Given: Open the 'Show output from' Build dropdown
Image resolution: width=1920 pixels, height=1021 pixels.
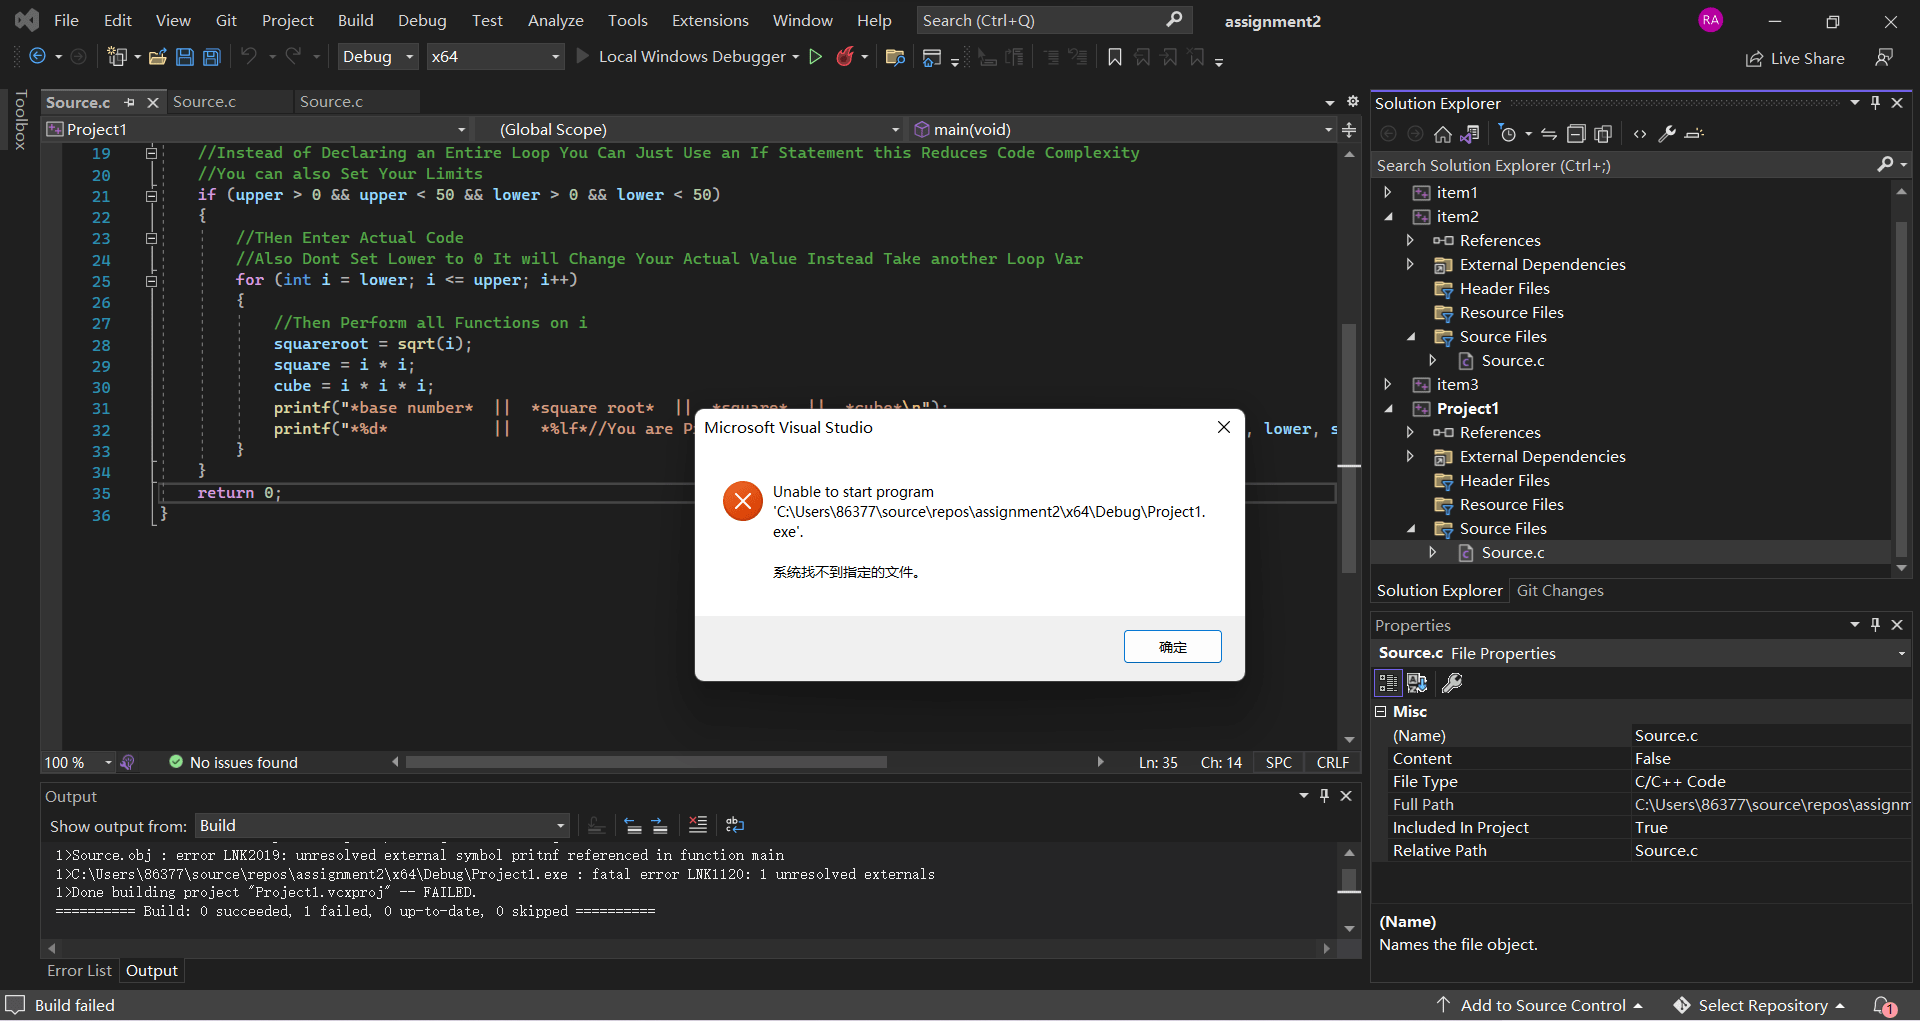Looking at the screenshot, I should click(382, 826).
